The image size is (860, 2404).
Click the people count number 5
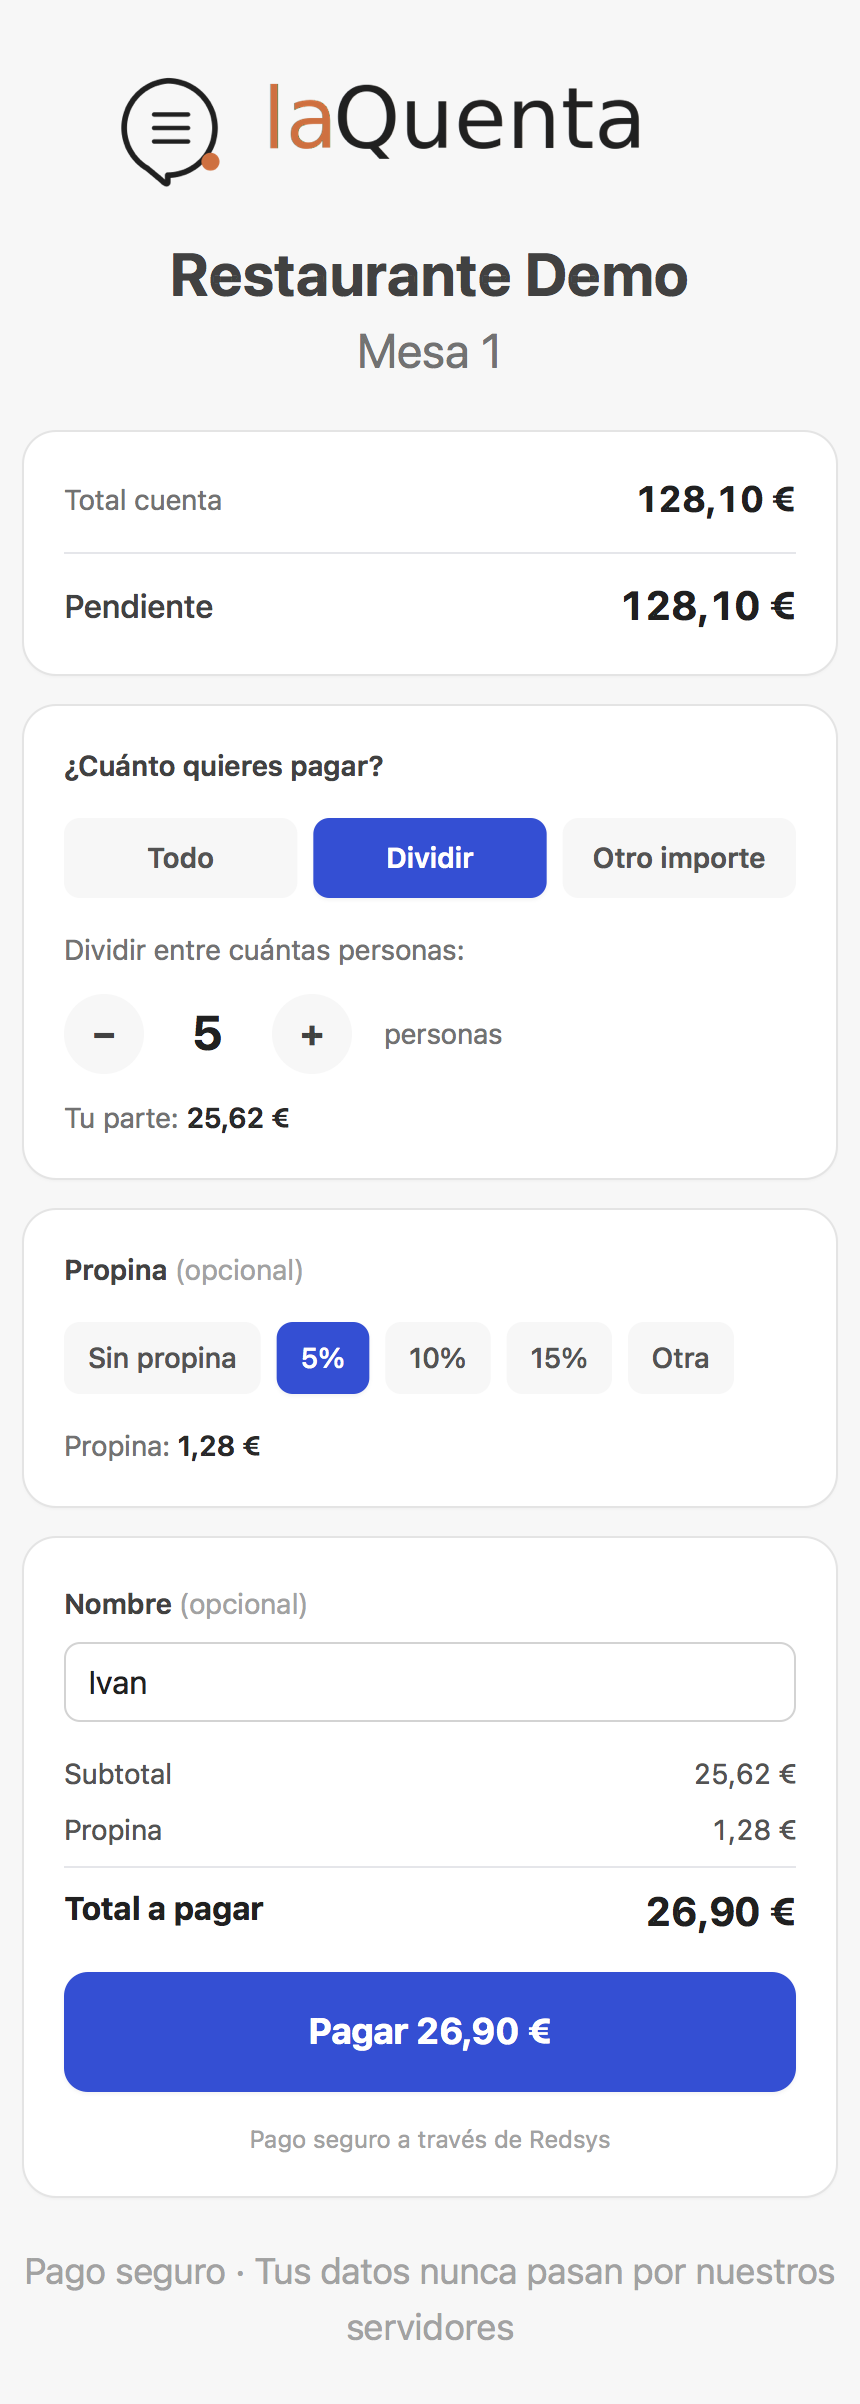(x=207, y=1034)
